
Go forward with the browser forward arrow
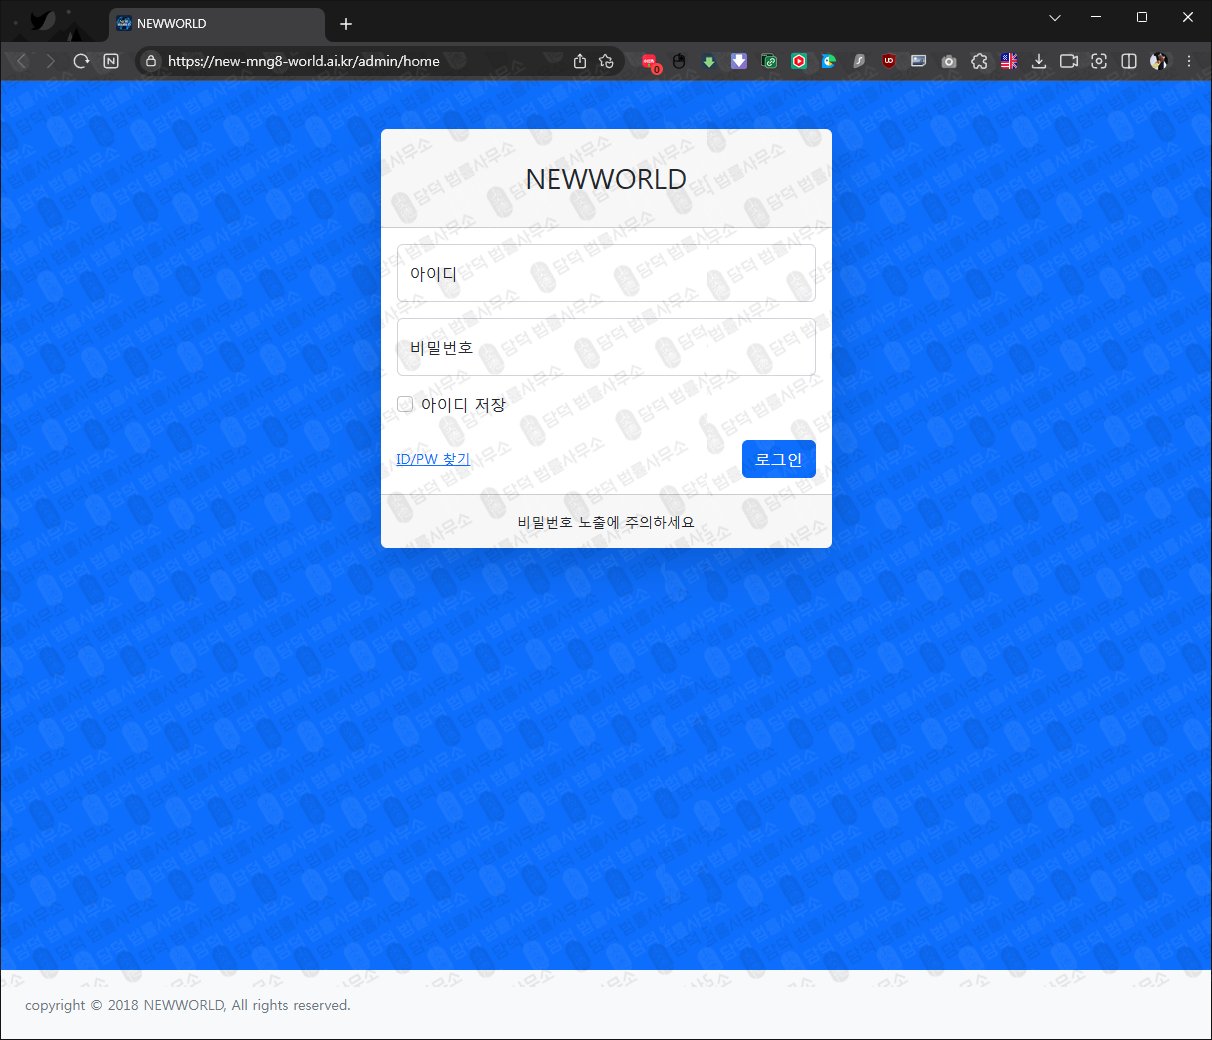click(51, 61)
